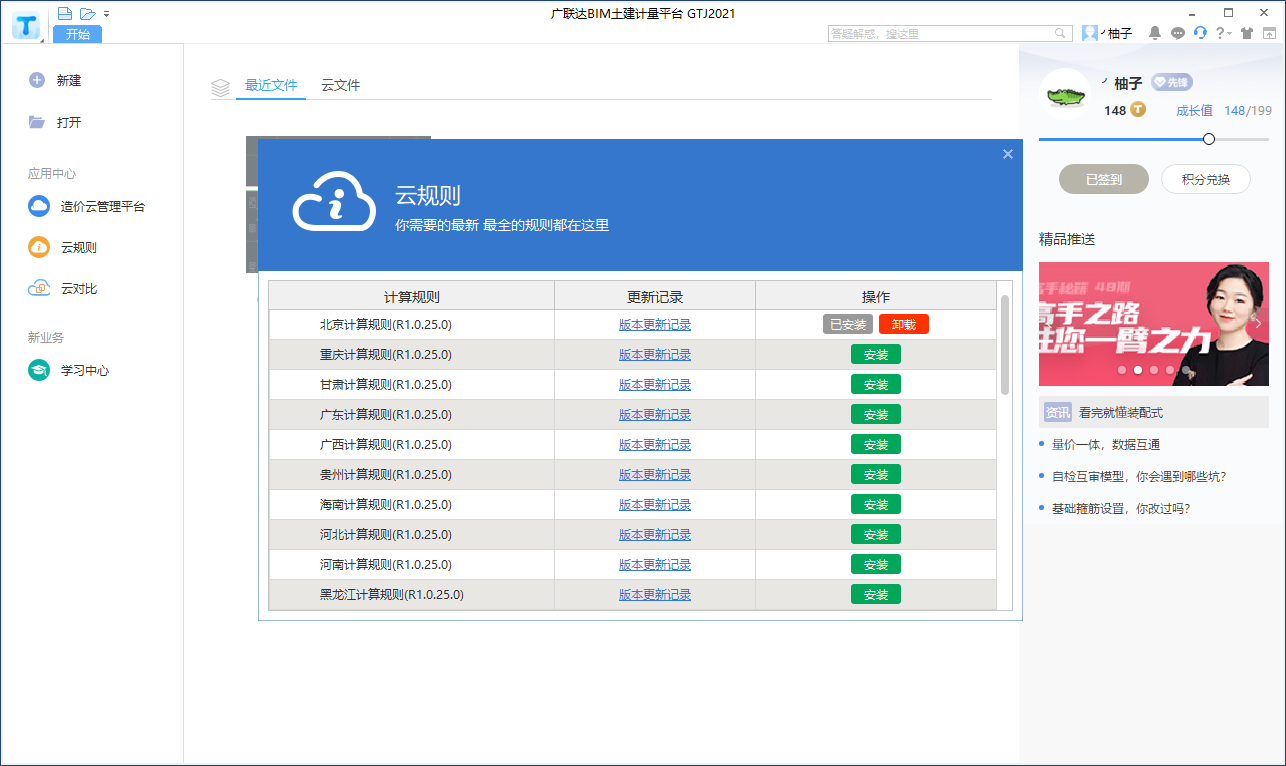1286x766 pixels.
Task: Install 海南计算规则
Action: coord(876,504)
